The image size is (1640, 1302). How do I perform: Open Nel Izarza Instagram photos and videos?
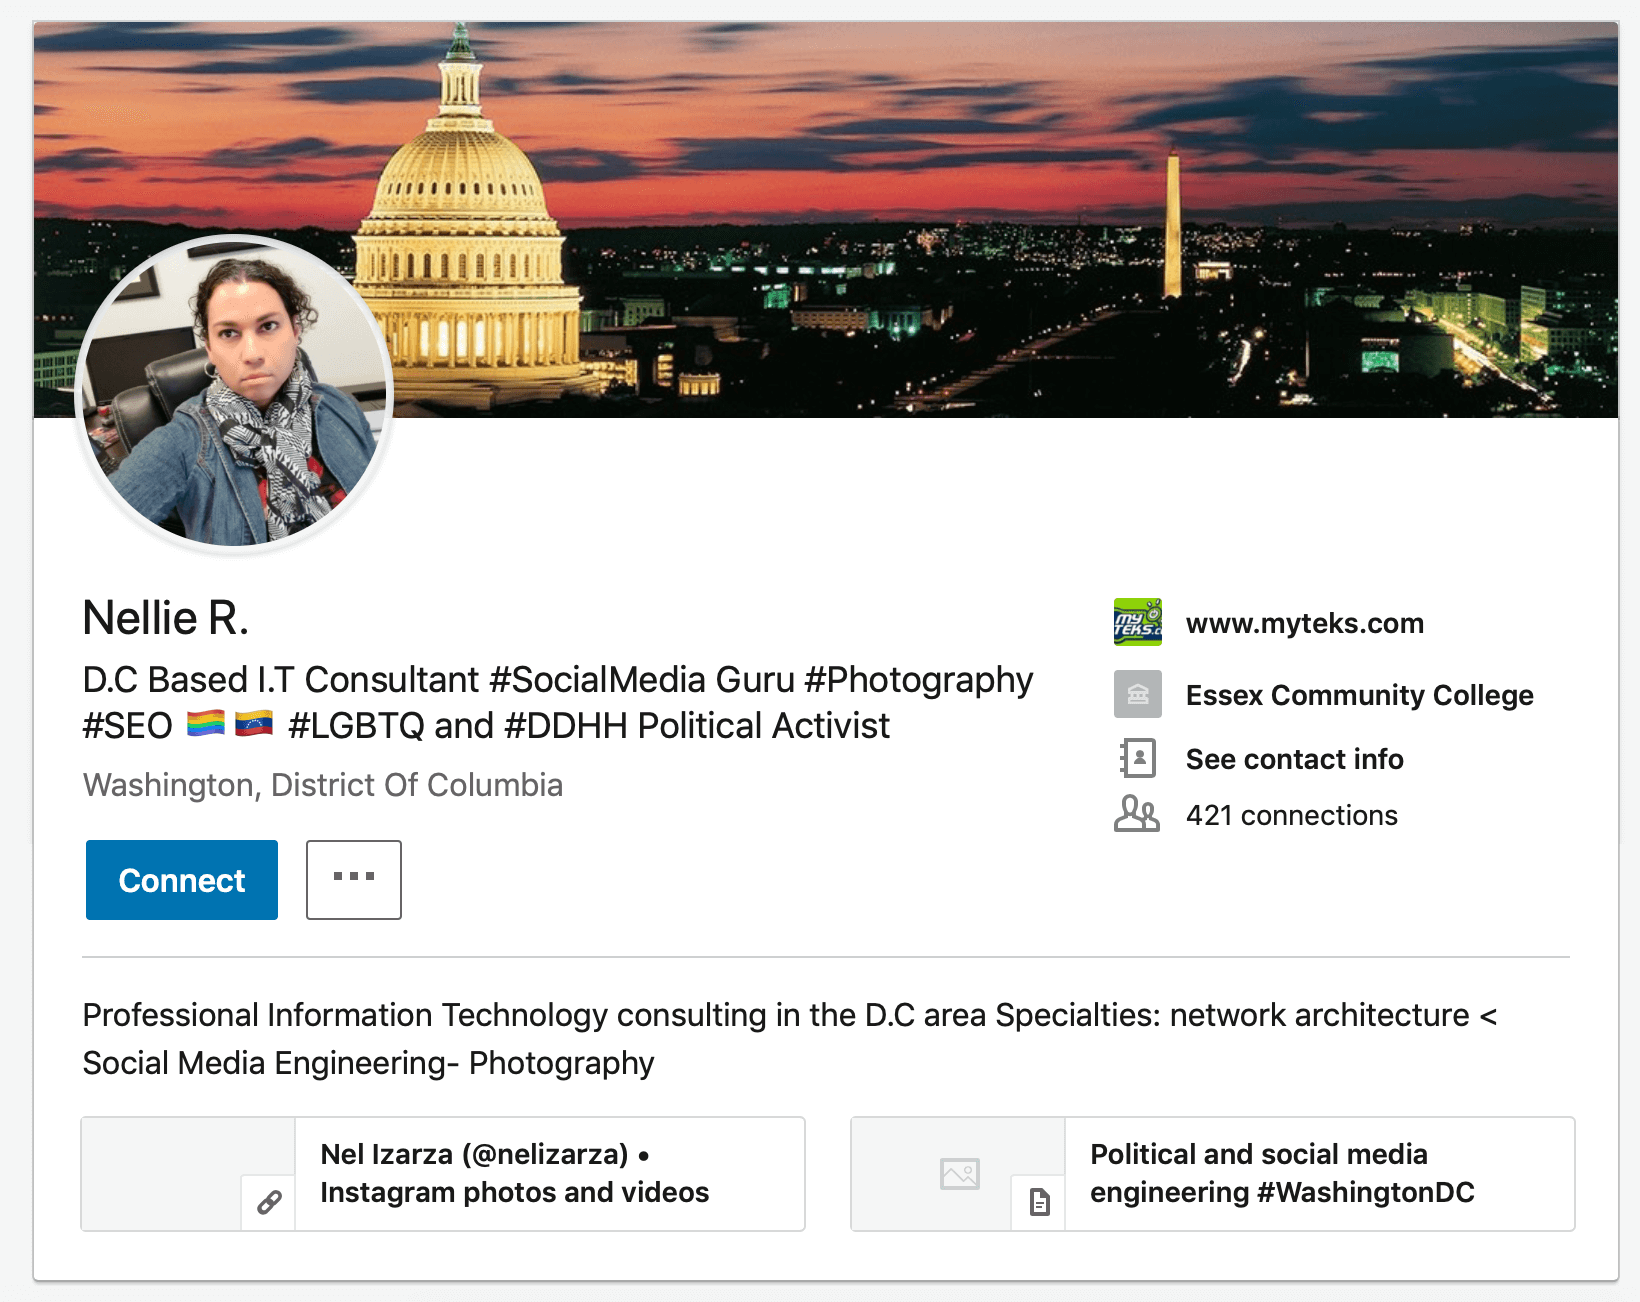point(514,1173)
